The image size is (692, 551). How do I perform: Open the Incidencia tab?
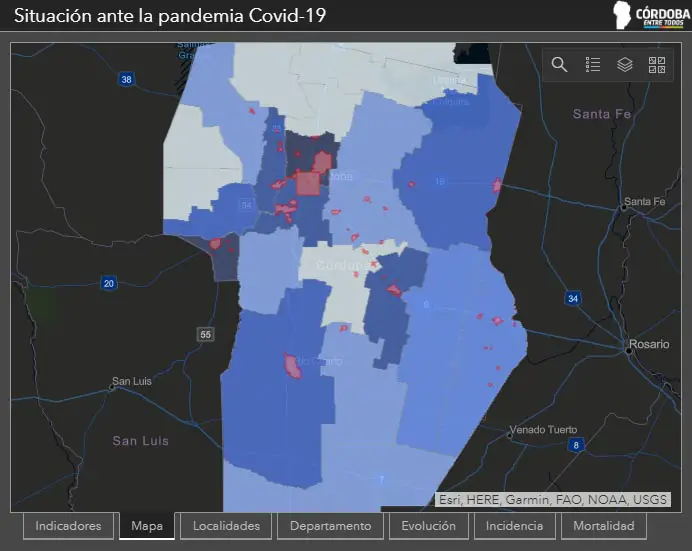(514, 526)
